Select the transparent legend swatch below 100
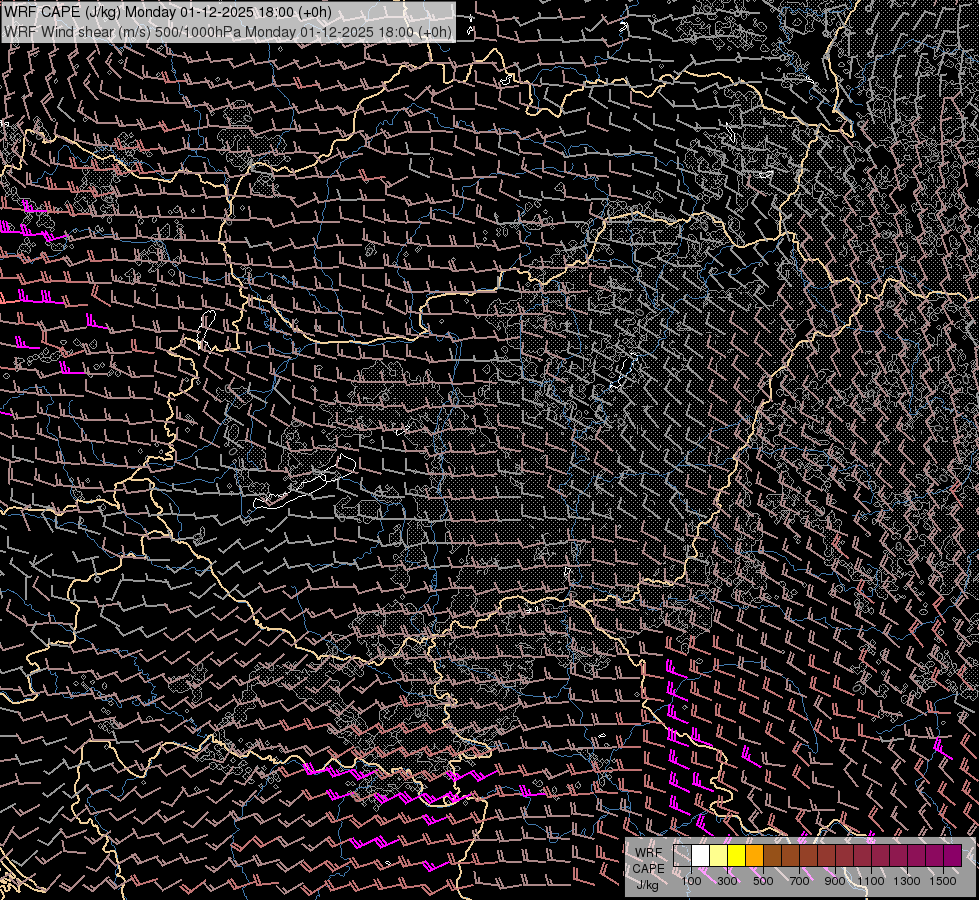The height and width of the screenshot is (900, 979). point(682,855)
